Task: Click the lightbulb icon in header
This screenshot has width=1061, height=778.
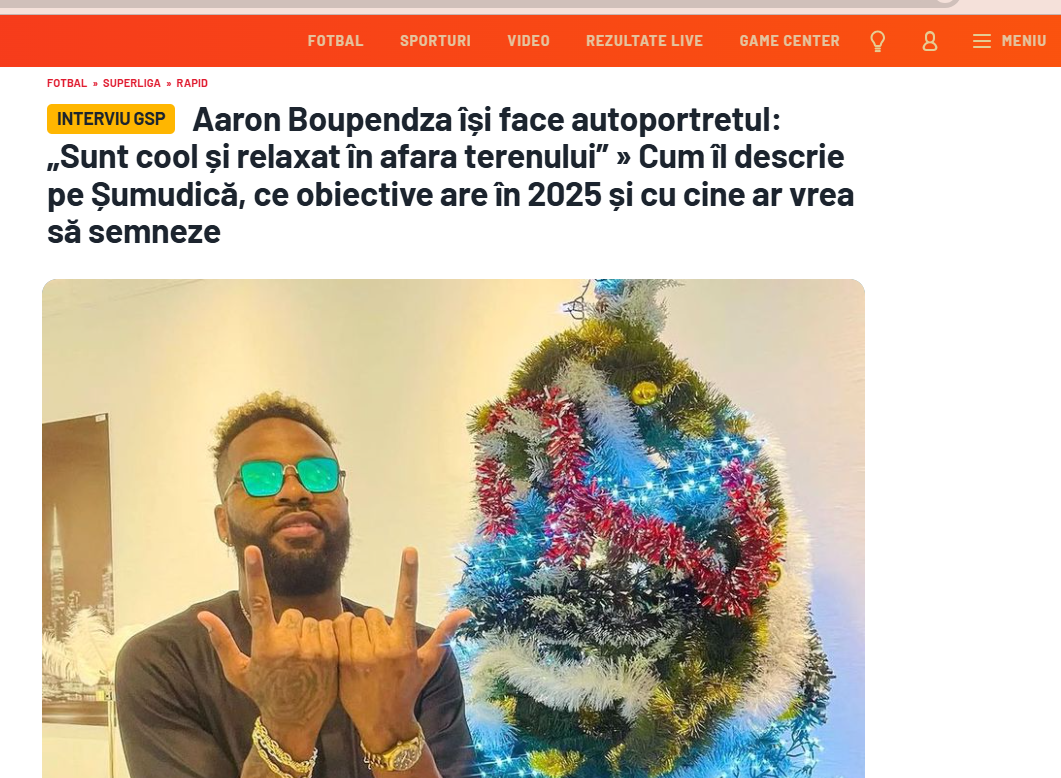Action: point(878,41)
